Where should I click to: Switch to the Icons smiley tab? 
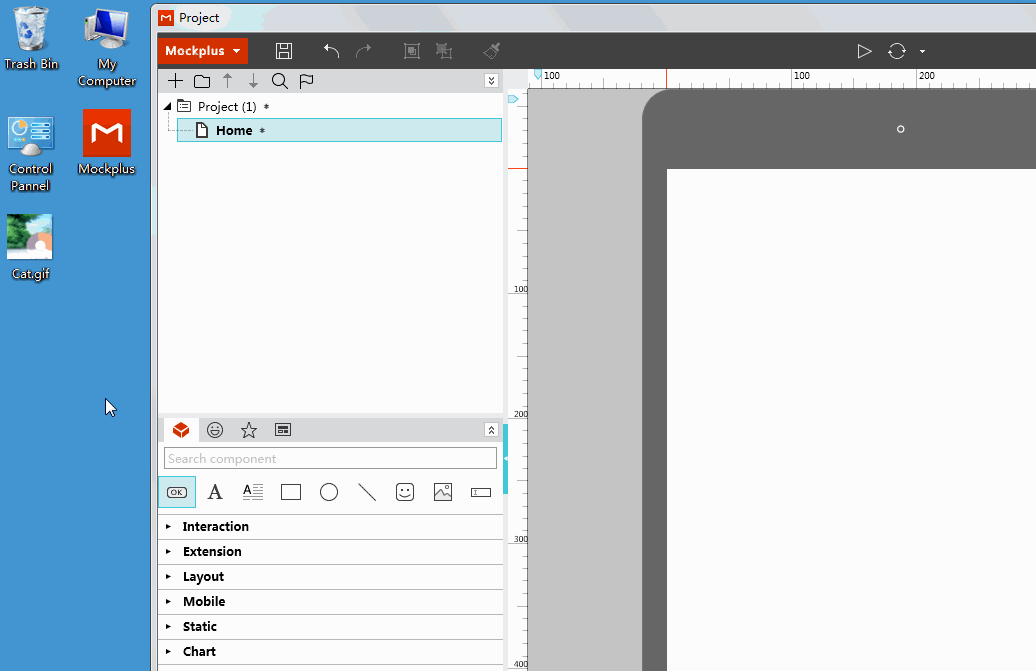tap(215, 430)
